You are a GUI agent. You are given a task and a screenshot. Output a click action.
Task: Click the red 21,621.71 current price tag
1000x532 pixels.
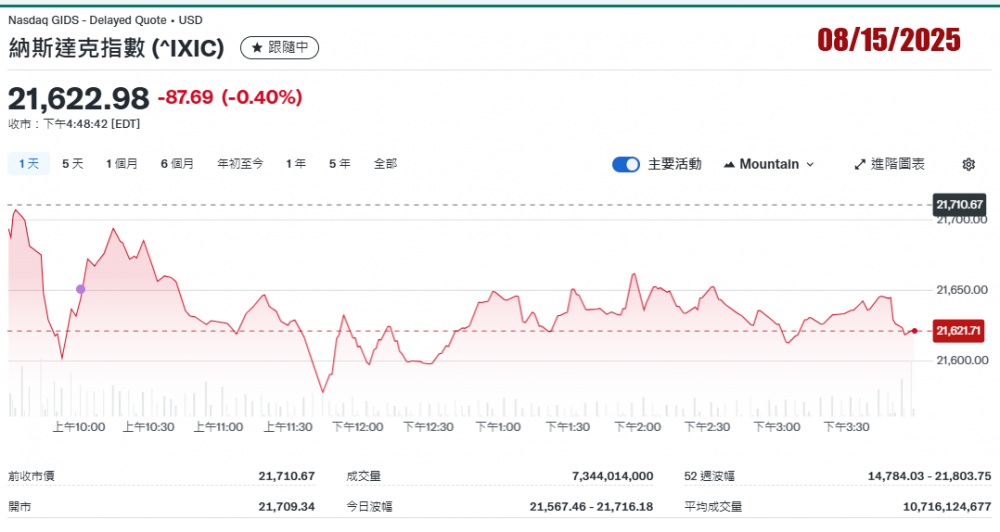(959, 330)
